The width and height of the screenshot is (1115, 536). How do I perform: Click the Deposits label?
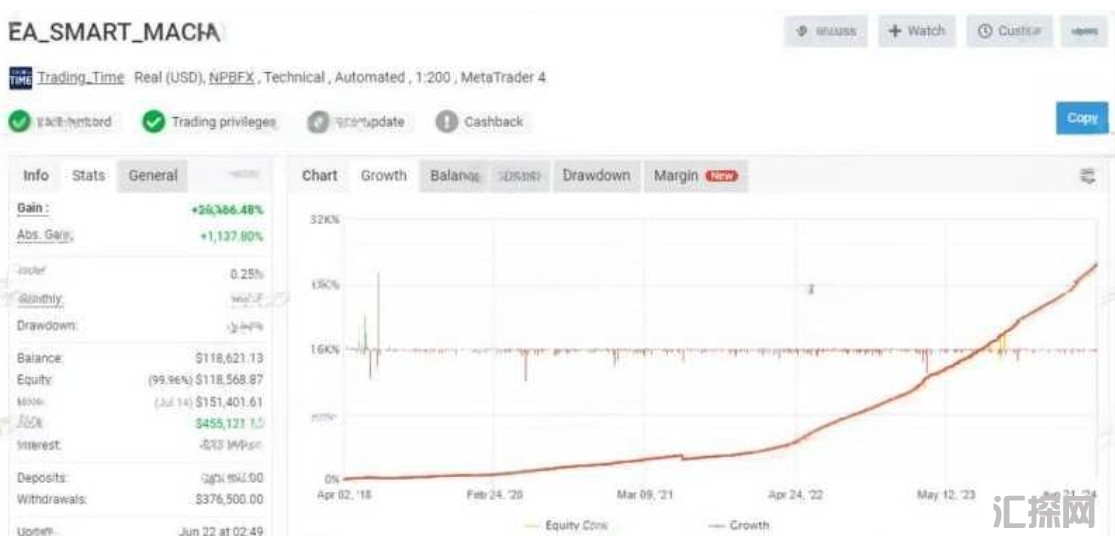(x=42, y=478)
